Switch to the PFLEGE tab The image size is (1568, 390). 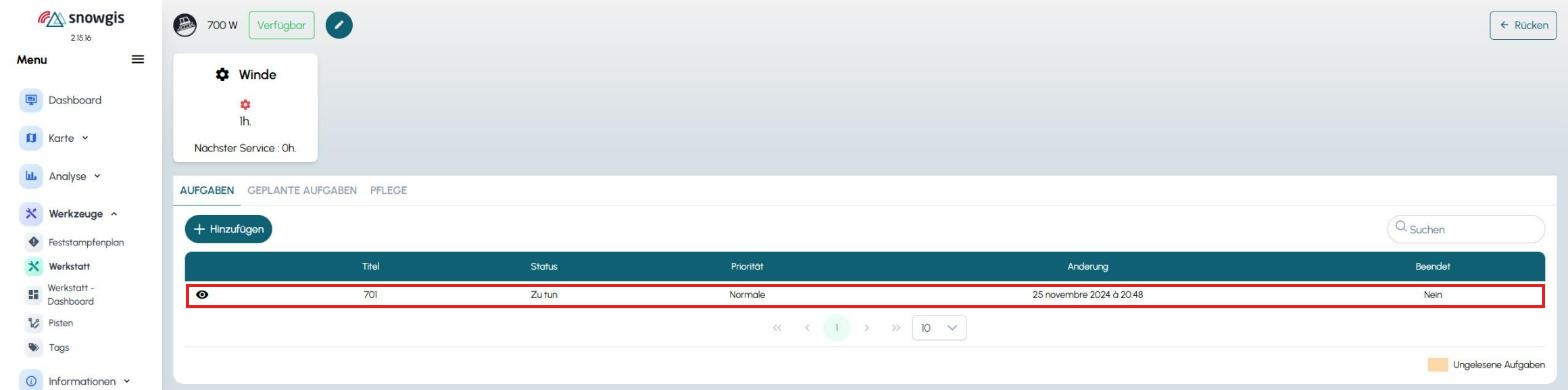point(388,190)
